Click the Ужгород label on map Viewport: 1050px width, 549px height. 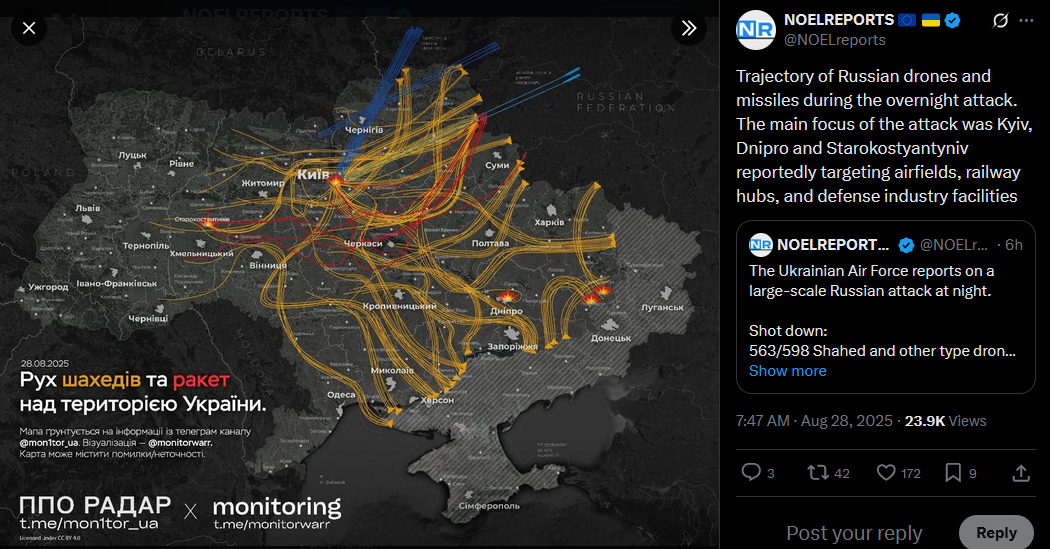pyautogui.click(x=48, y=287)
